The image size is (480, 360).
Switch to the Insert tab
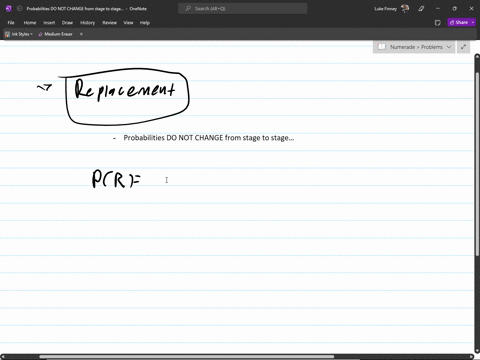pos(49,23)
